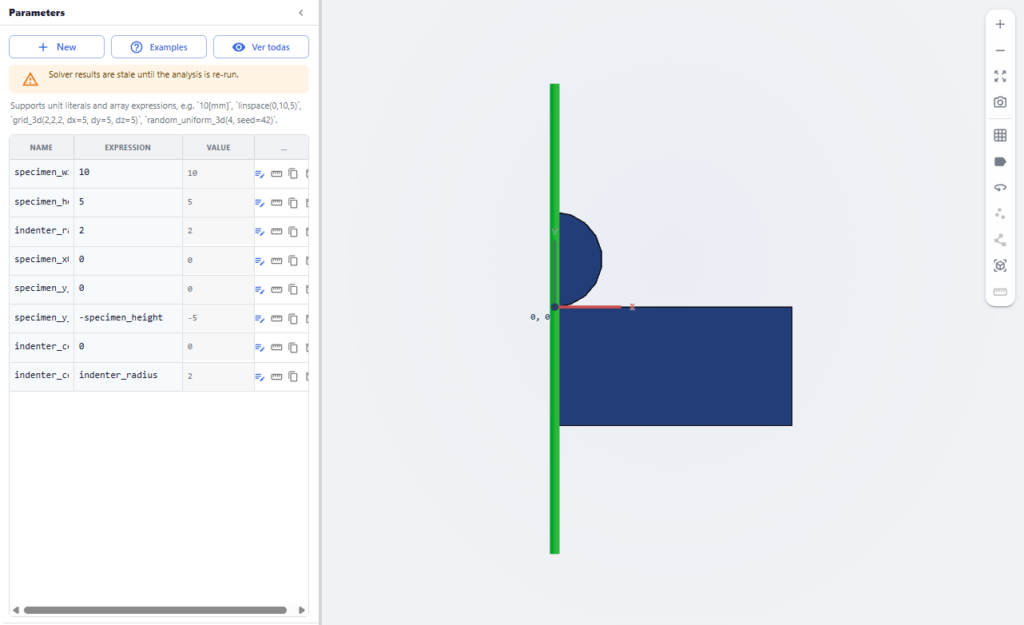The height and width of the screenshot is (625, 1024).
Task: Edit the expression field containing indenter_radius
Action: 128,376
